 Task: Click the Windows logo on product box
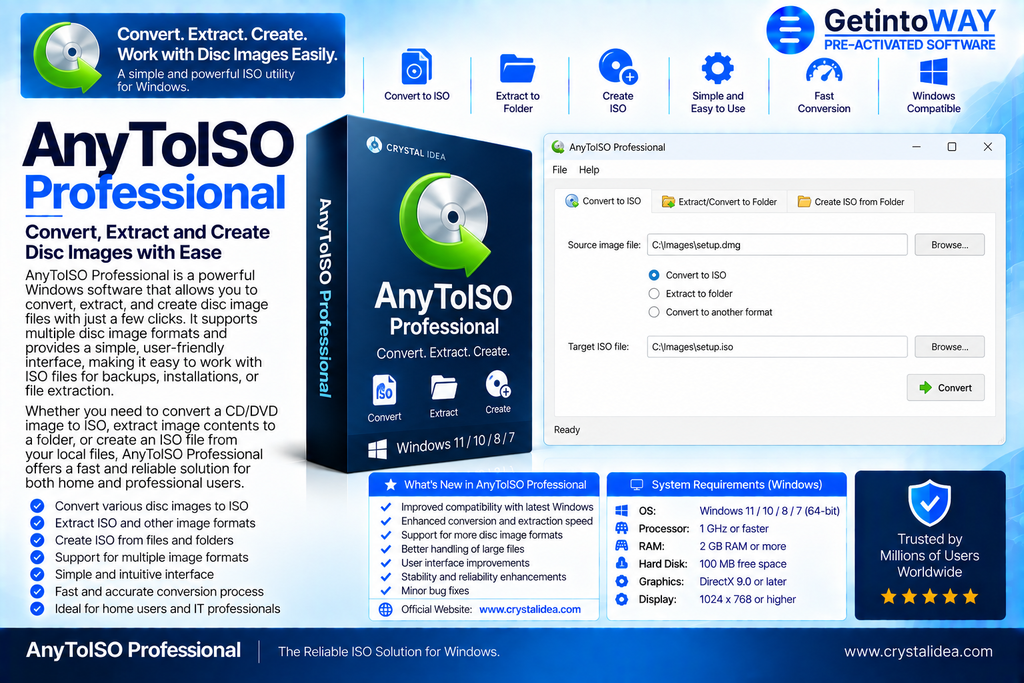pos(377,449)
